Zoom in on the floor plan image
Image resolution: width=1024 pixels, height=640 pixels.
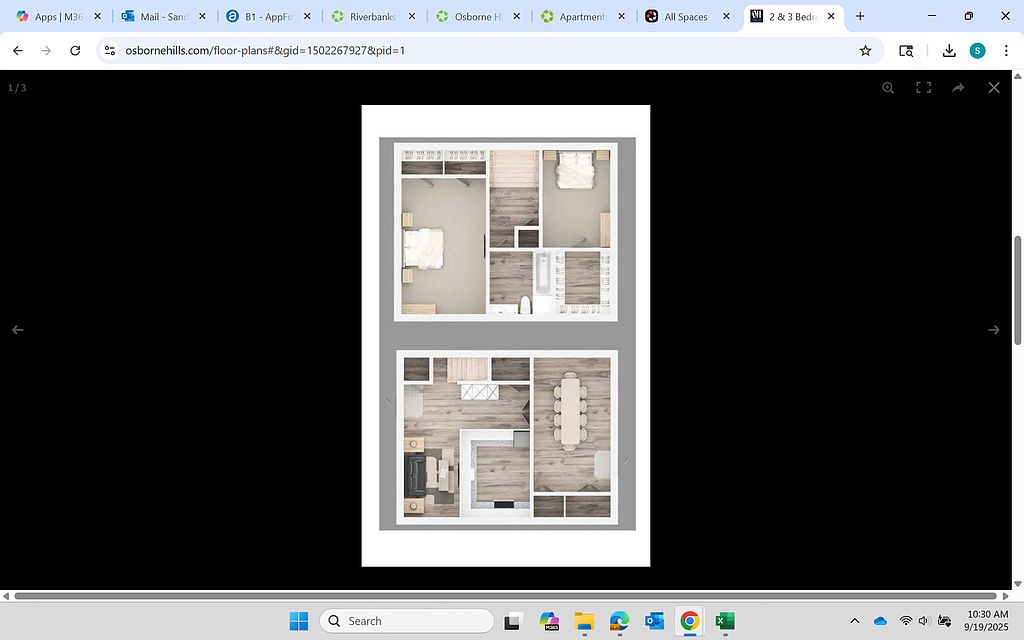[887, 88]
